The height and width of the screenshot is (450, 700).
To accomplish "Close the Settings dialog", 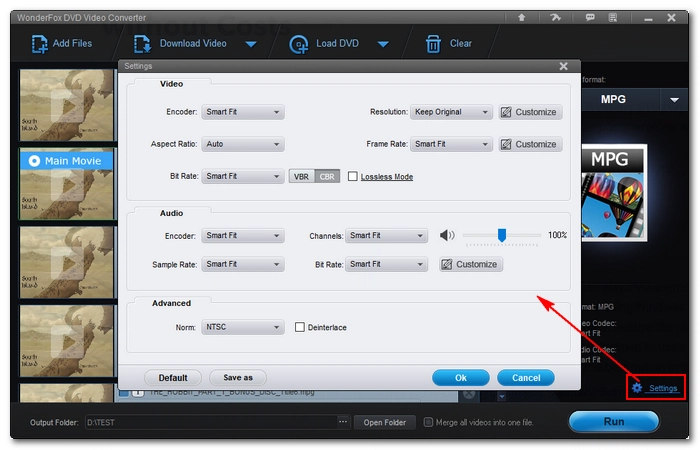I will (x=563, y=66).
